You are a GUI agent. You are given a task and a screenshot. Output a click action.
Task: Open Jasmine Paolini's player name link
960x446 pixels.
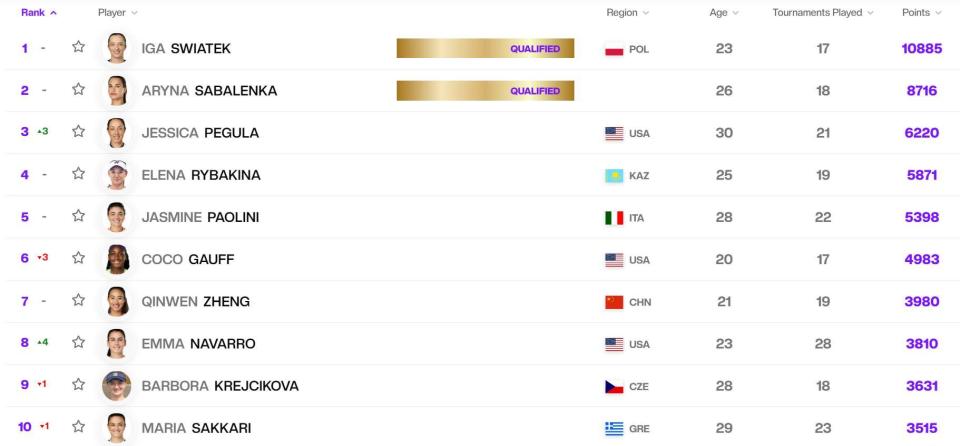pyautogui.click(x=200, y=217)
